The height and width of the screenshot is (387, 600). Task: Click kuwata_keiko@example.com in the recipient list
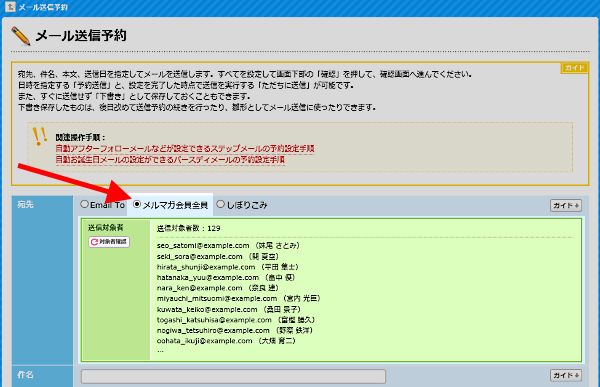coord(207,309)
